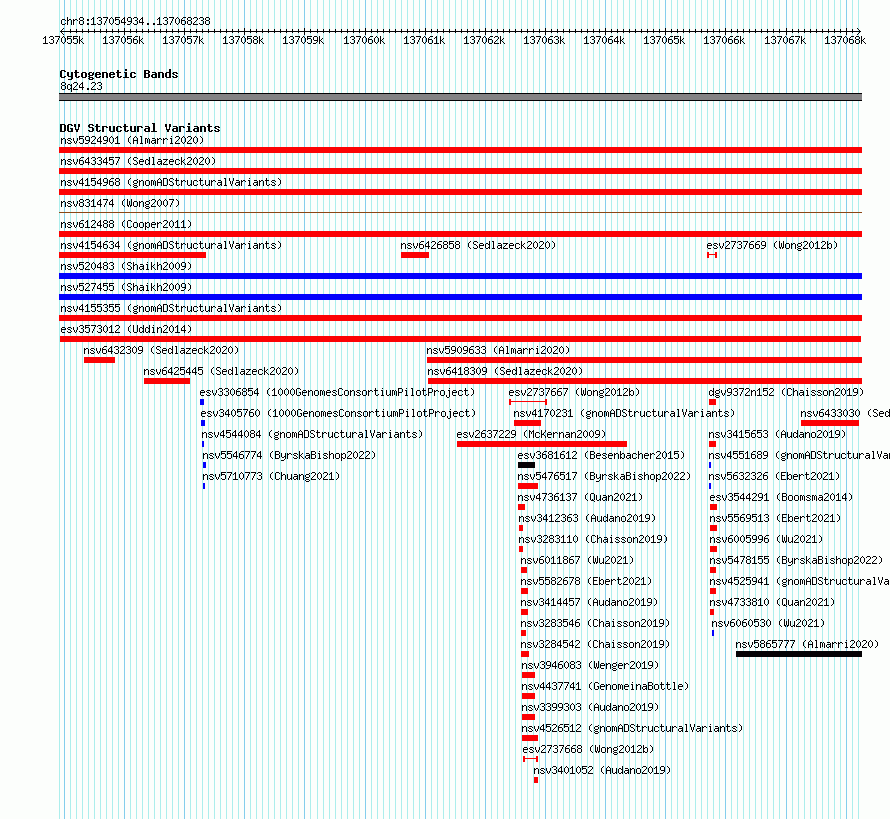The height and width of the screenshot is (819, 890).
Task: Open esv3306854 (1000GenomesConsortiumPilotProject) label
Action: pyautogui.click(x=337, y=392)
